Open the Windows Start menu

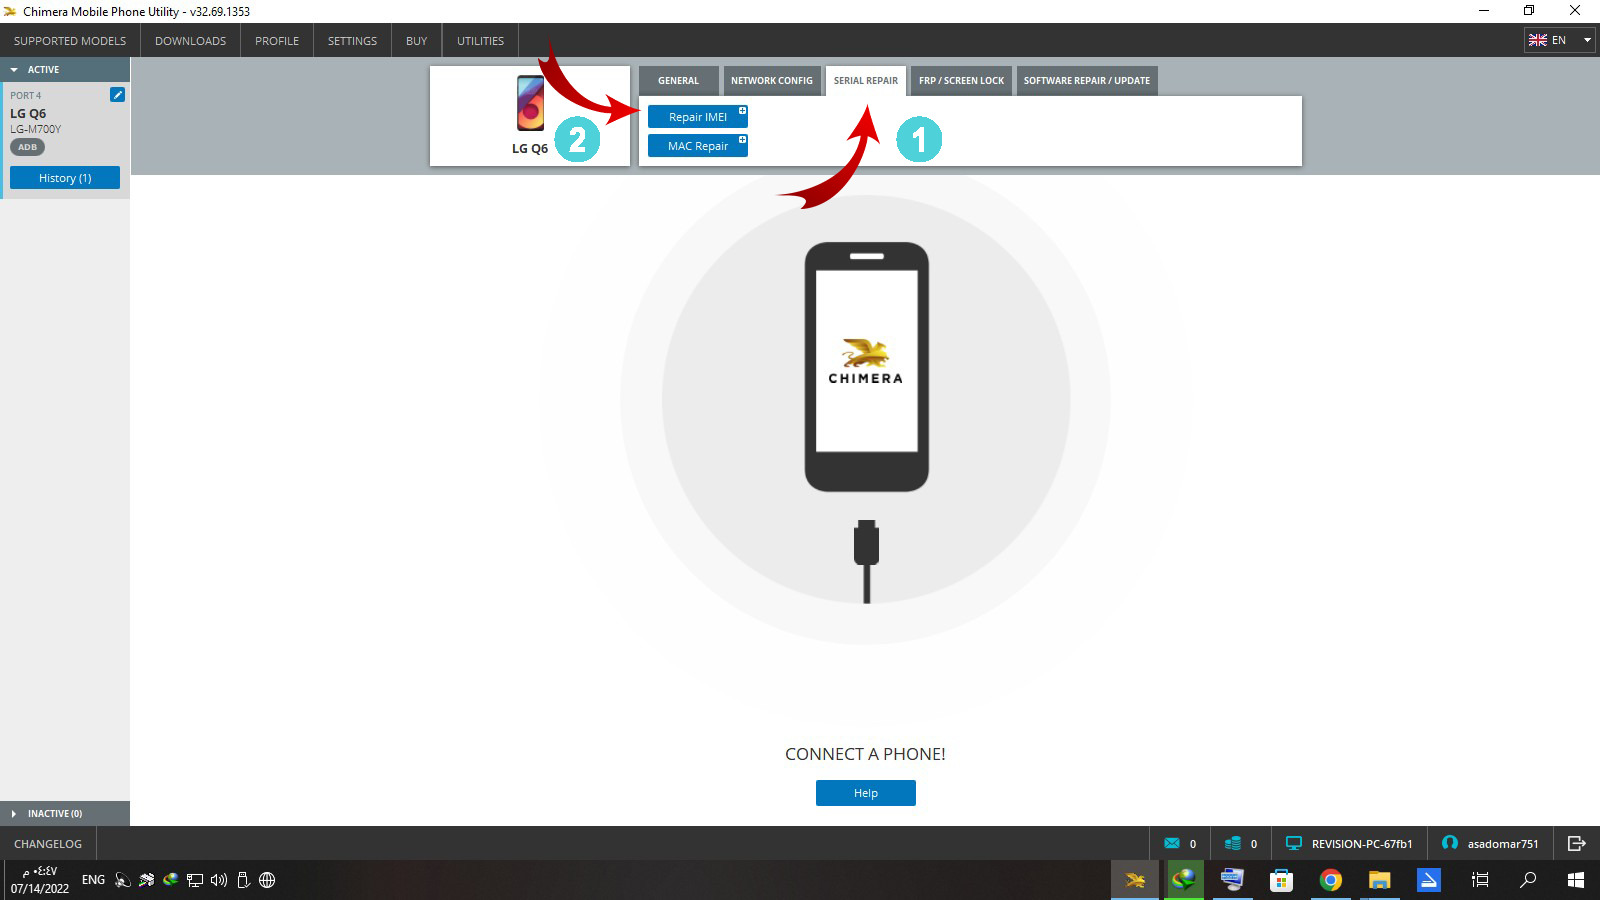1576,880
